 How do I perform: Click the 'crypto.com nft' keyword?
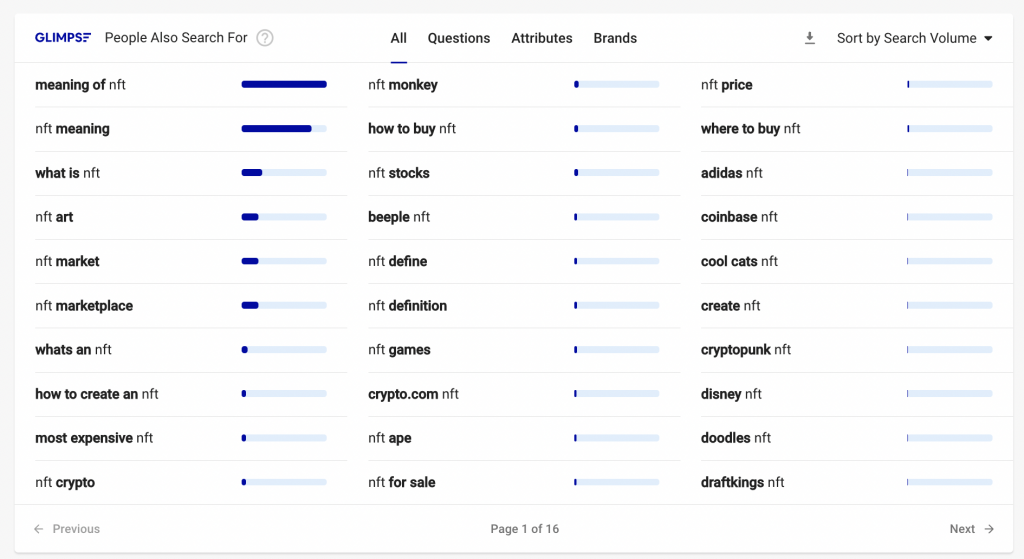coord(413,394)
